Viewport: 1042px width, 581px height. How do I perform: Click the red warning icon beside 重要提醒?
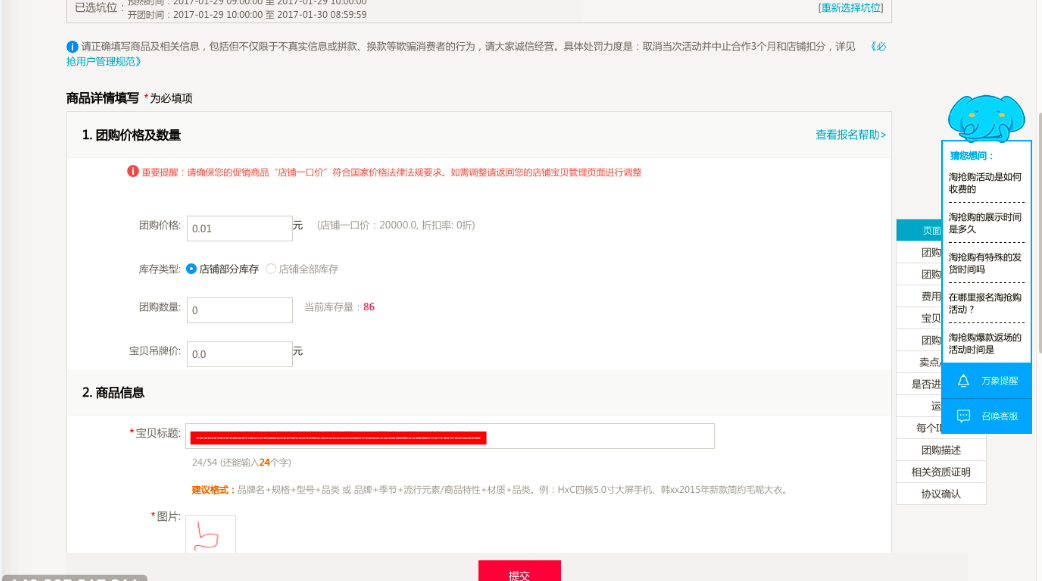click(x=133, y=171)
